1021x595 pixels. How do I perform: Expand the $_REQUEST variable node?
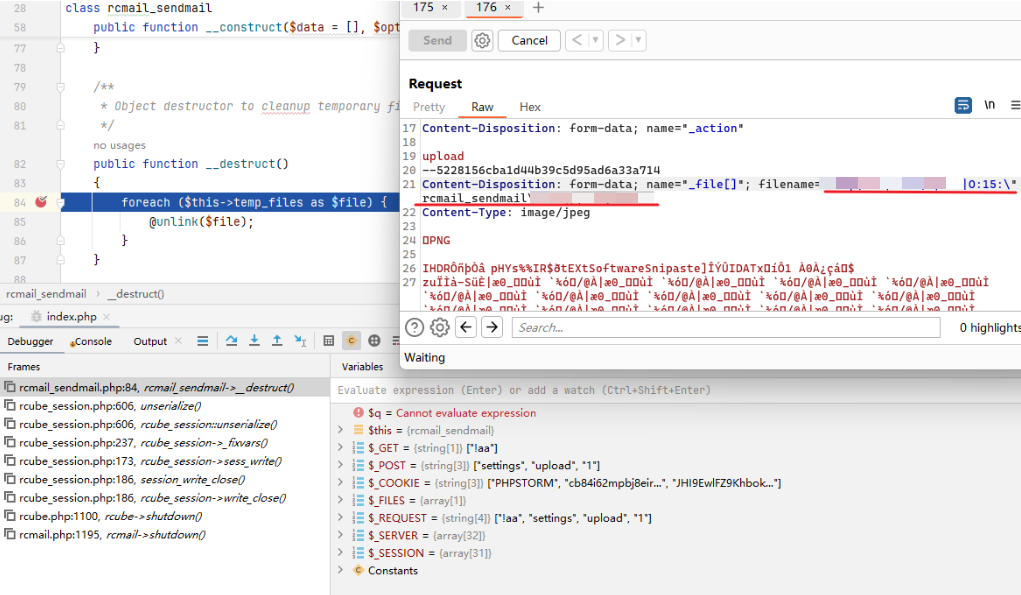pos(341,518)
